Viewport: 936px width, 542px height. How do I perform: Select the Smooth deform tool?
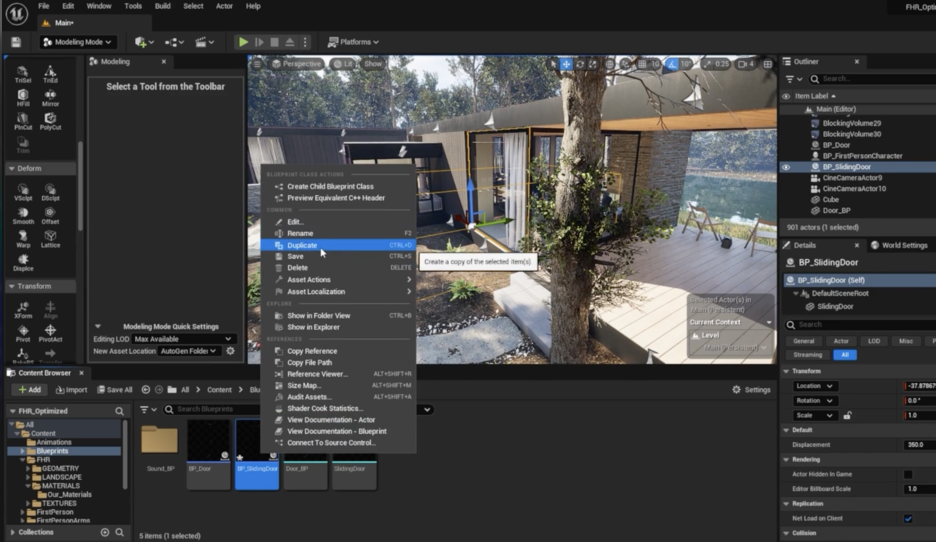point(23,215)
